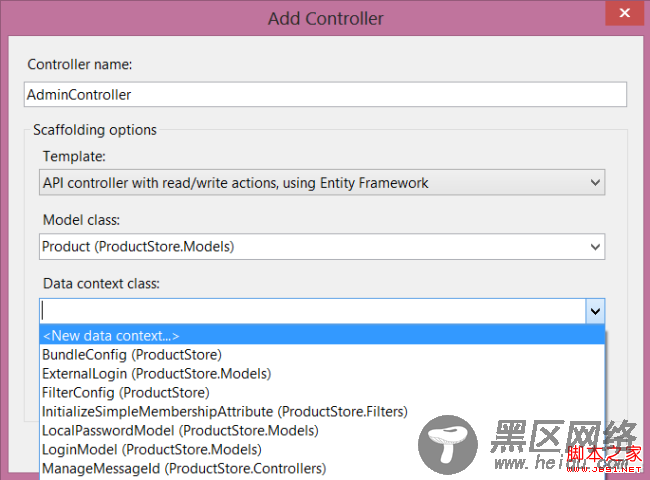This screenshot has height=480, width=650.
Task: Collapse the Data context class dropdown arrow
Action: pos(595,311)
